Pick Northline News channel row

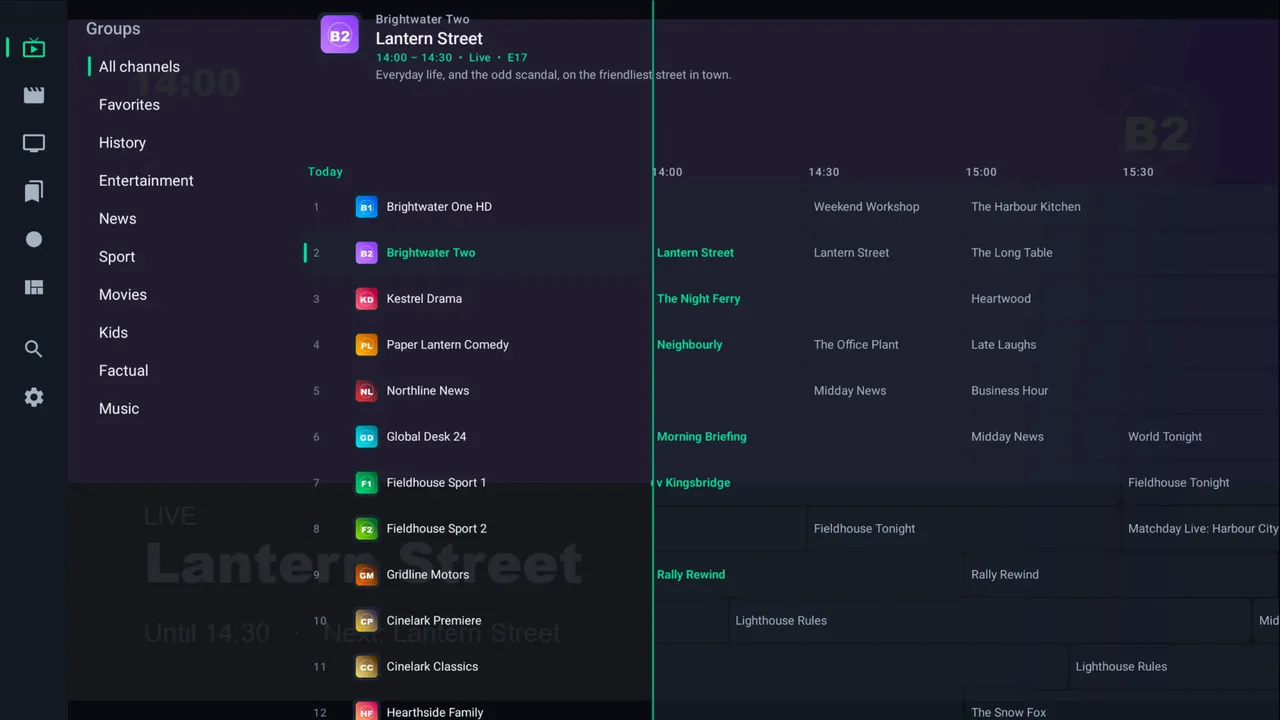tap(476, 391)
